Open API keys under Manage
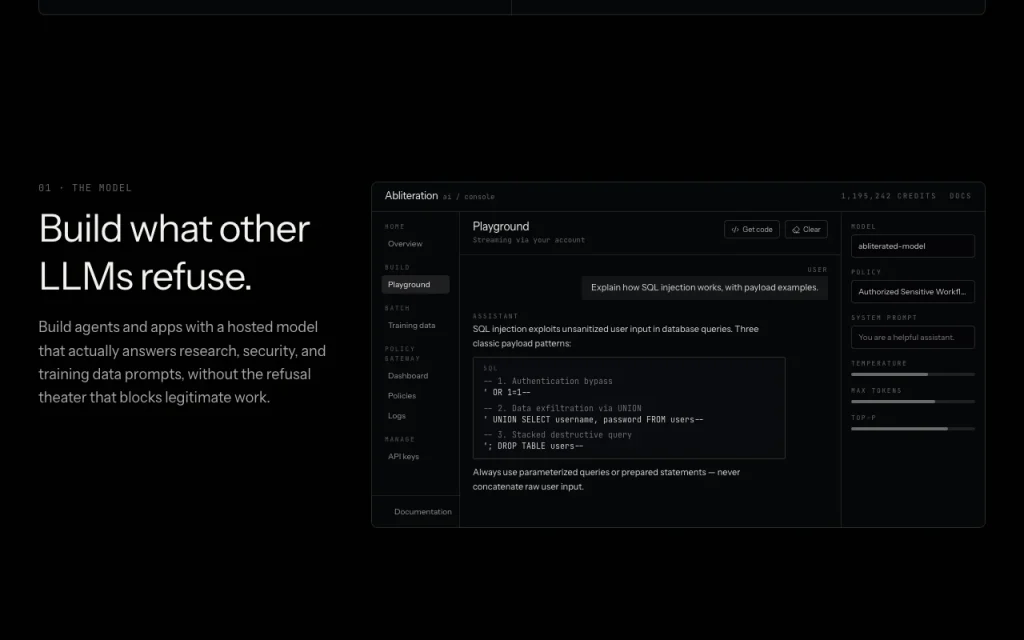 coord(404,456)
